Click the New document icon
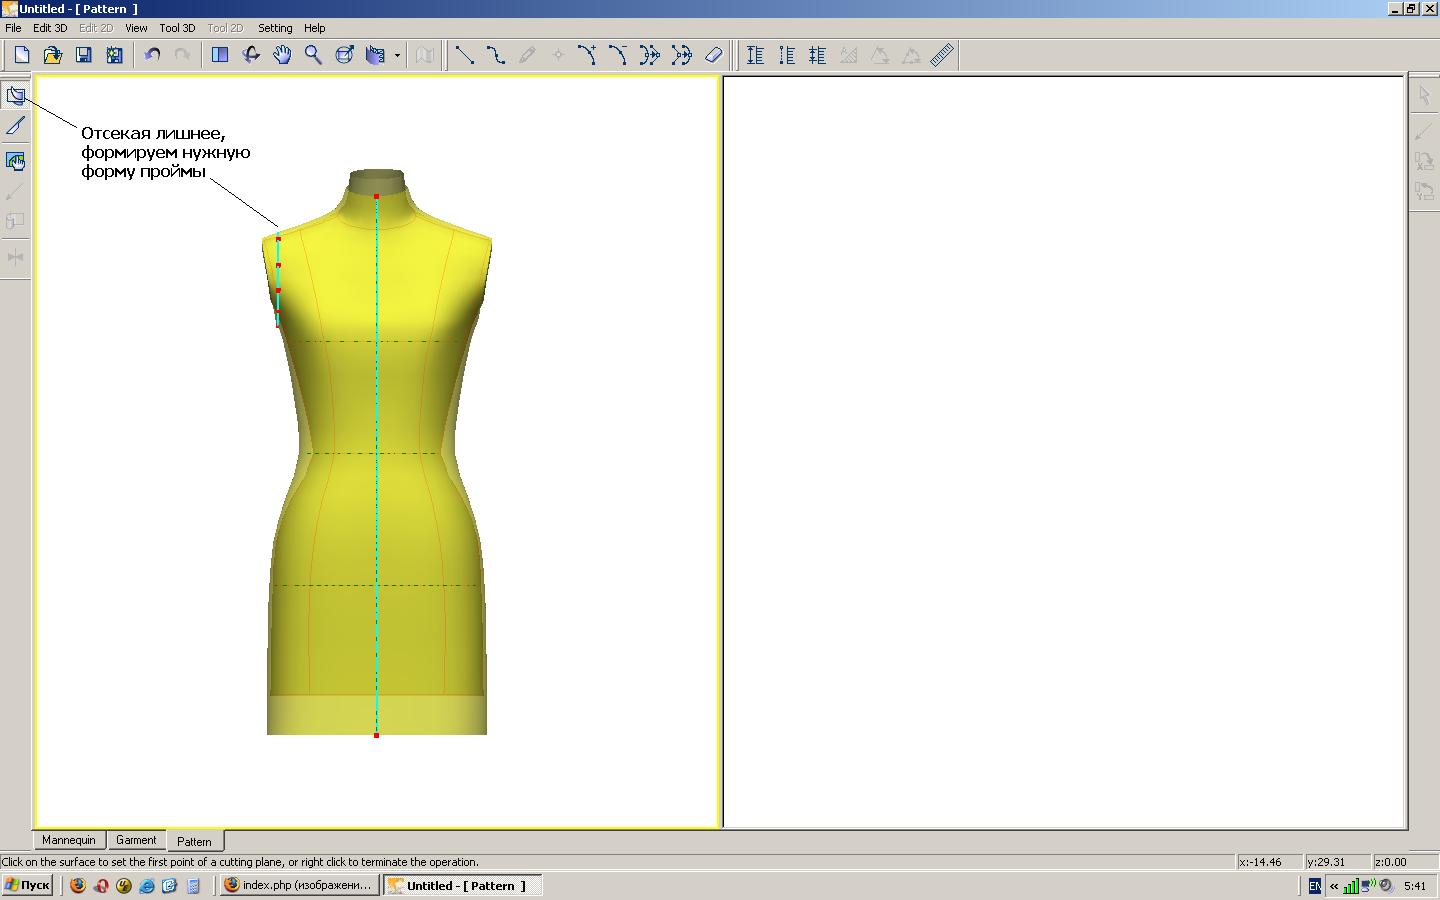 (x=21, y=55)
